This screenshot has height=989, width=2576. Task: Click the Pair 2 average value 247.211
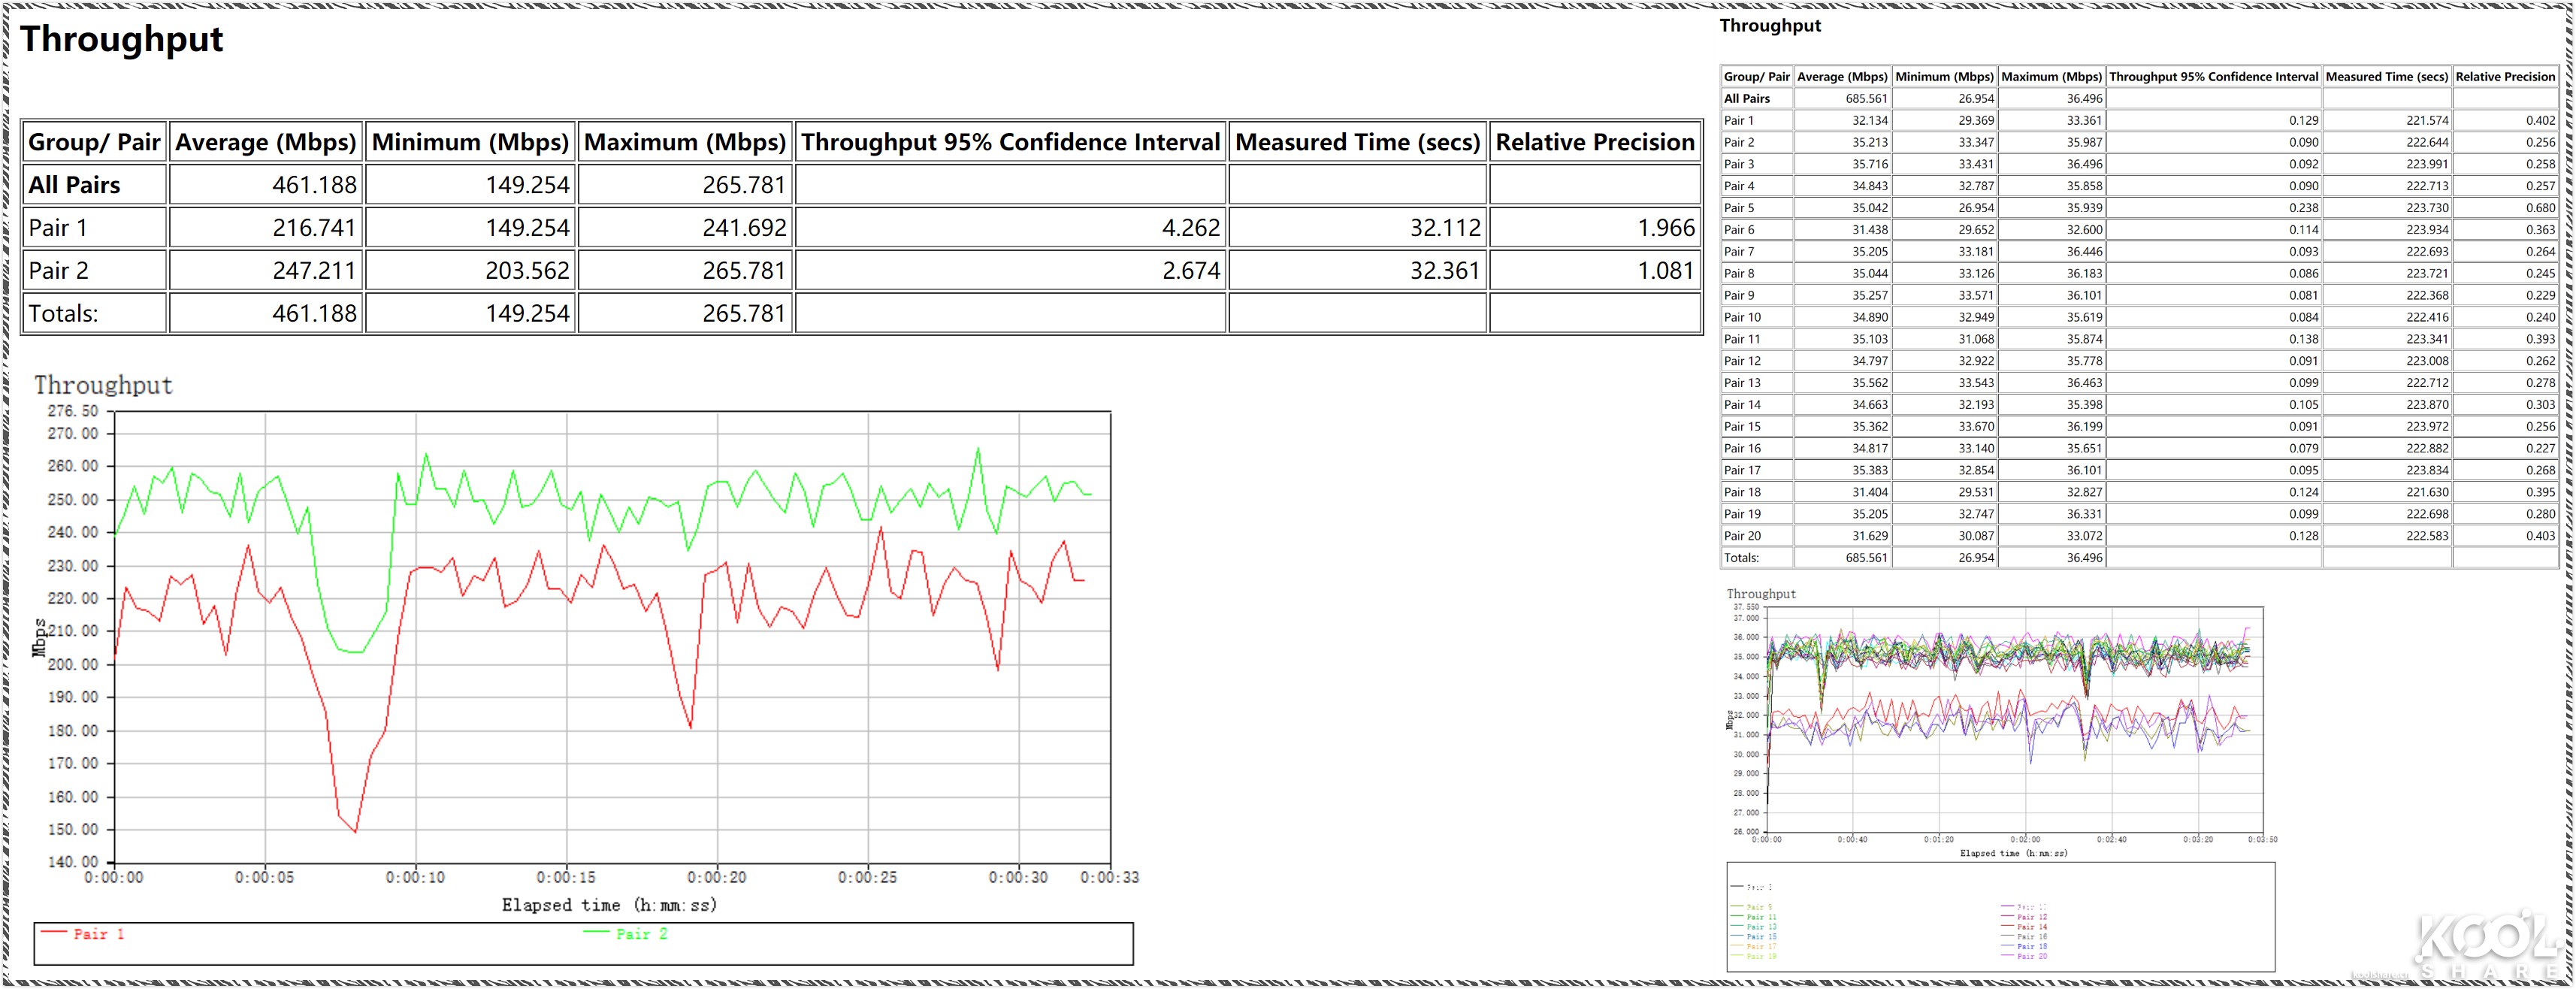pyautogui.click(x=314, y=271)
